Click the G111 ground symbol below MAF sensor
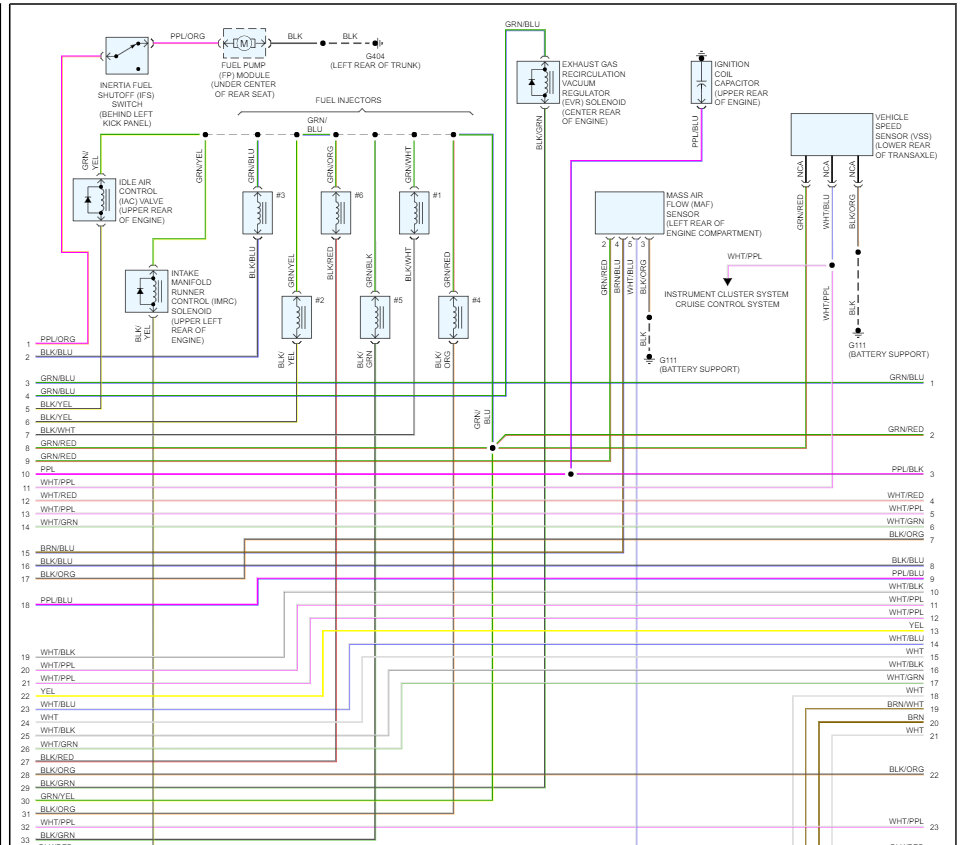 click(650, 359)
